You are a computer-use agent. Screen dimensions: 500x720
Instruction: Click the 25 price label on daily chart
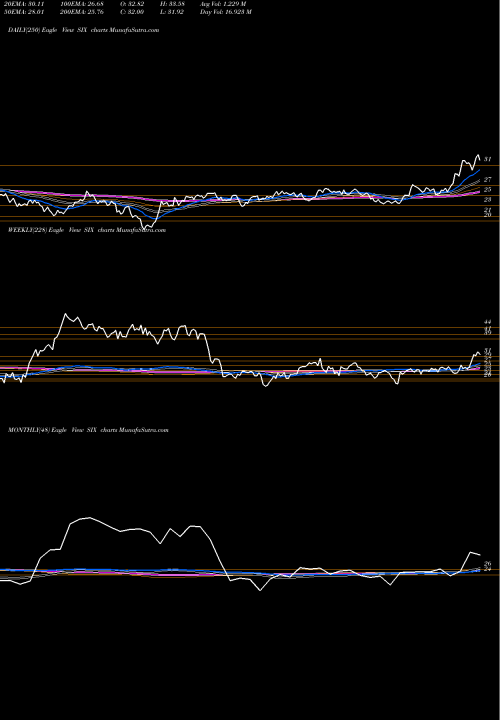click(x=488, y=189)
